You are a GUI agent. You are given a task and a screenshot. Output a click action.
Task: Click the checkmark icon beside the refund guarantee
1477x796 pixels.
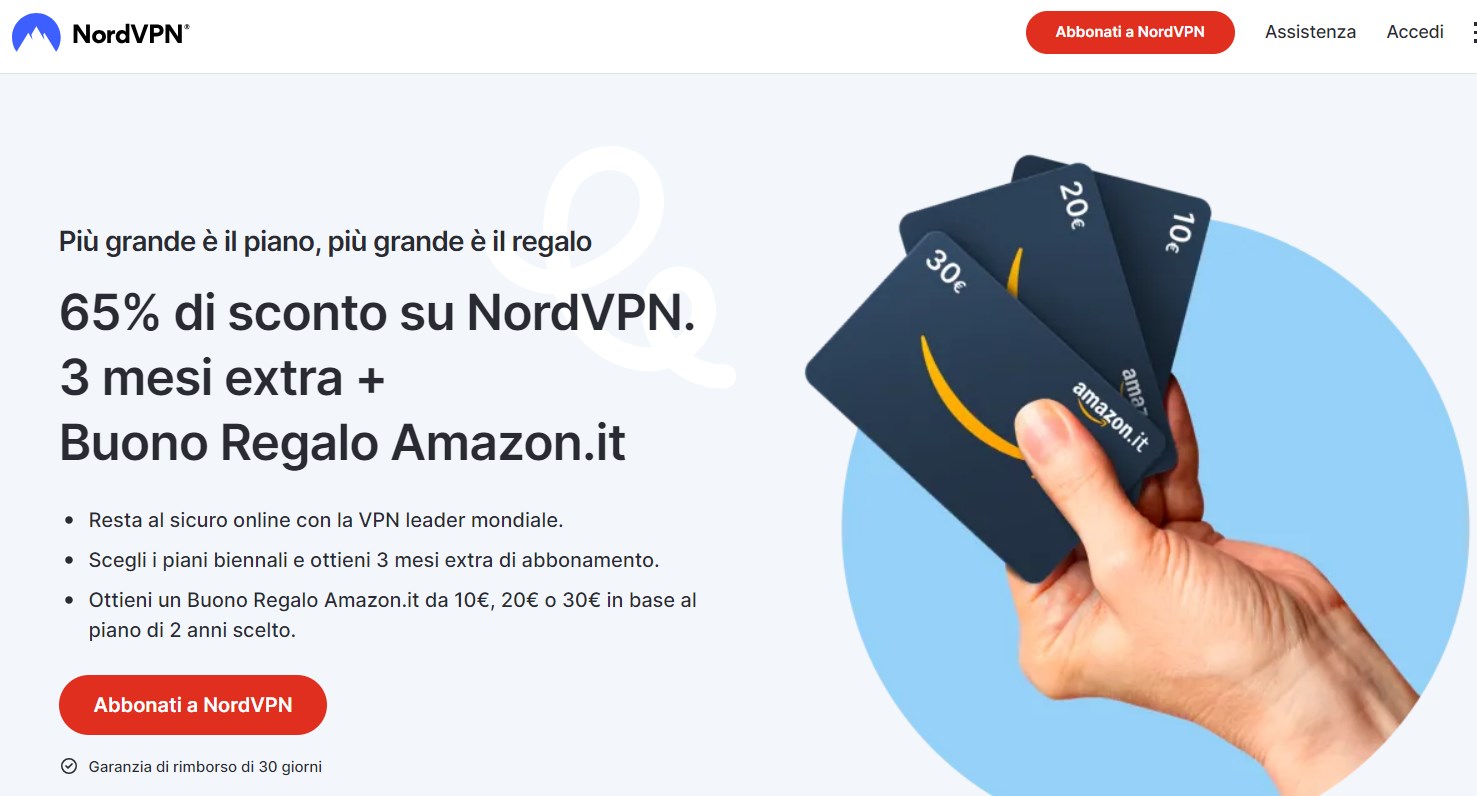tap(69, 767)
